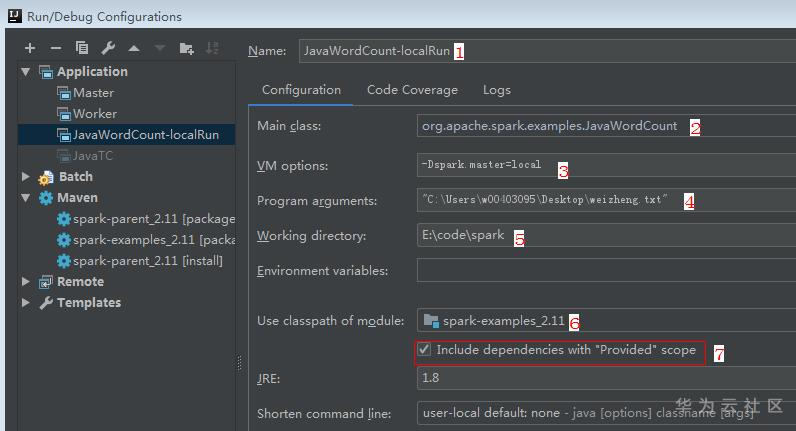Click the Create New Folder icon

click(x=186, y=48)
